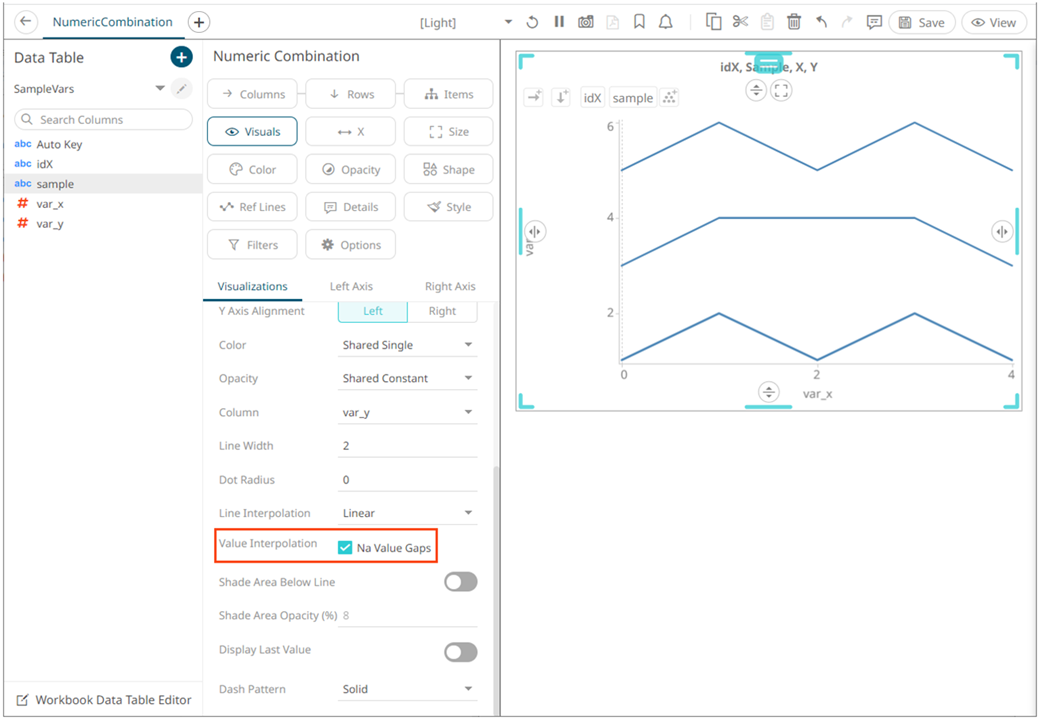
Task: Open alerts with the bell icon
Action: 665,23
